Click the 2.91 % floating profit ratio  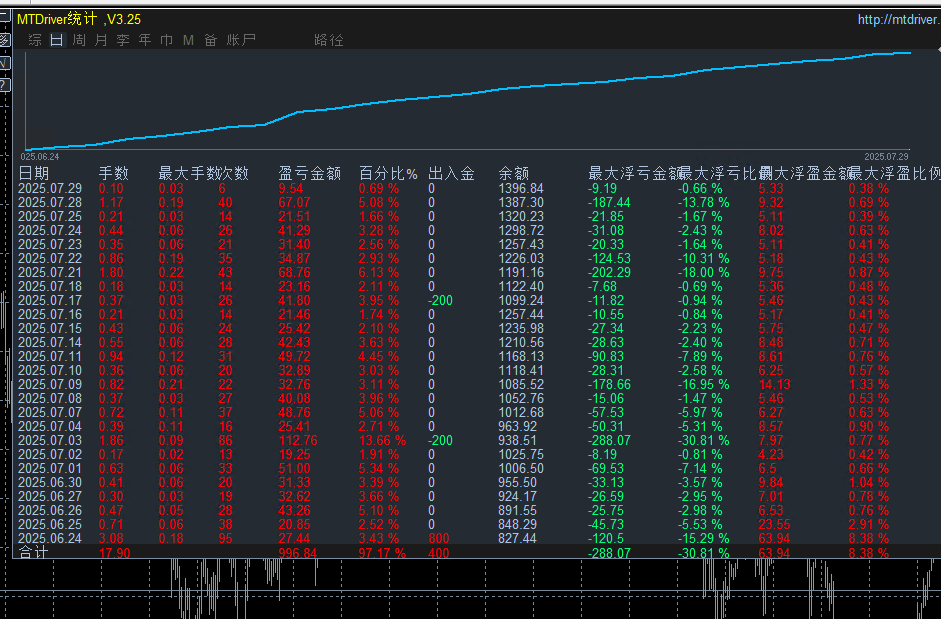869,524
